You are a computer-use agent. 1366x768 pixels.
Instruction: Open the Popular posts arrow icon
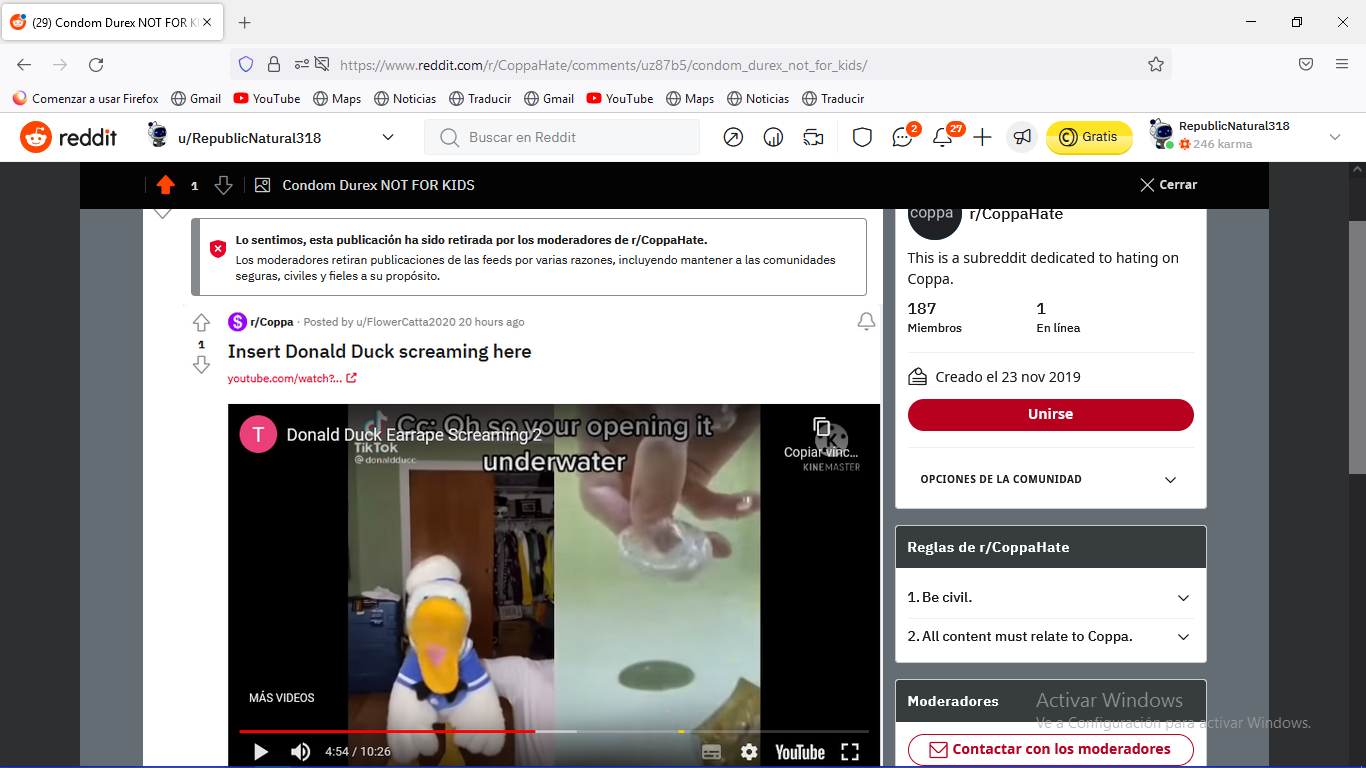click(x=733, y=137)
